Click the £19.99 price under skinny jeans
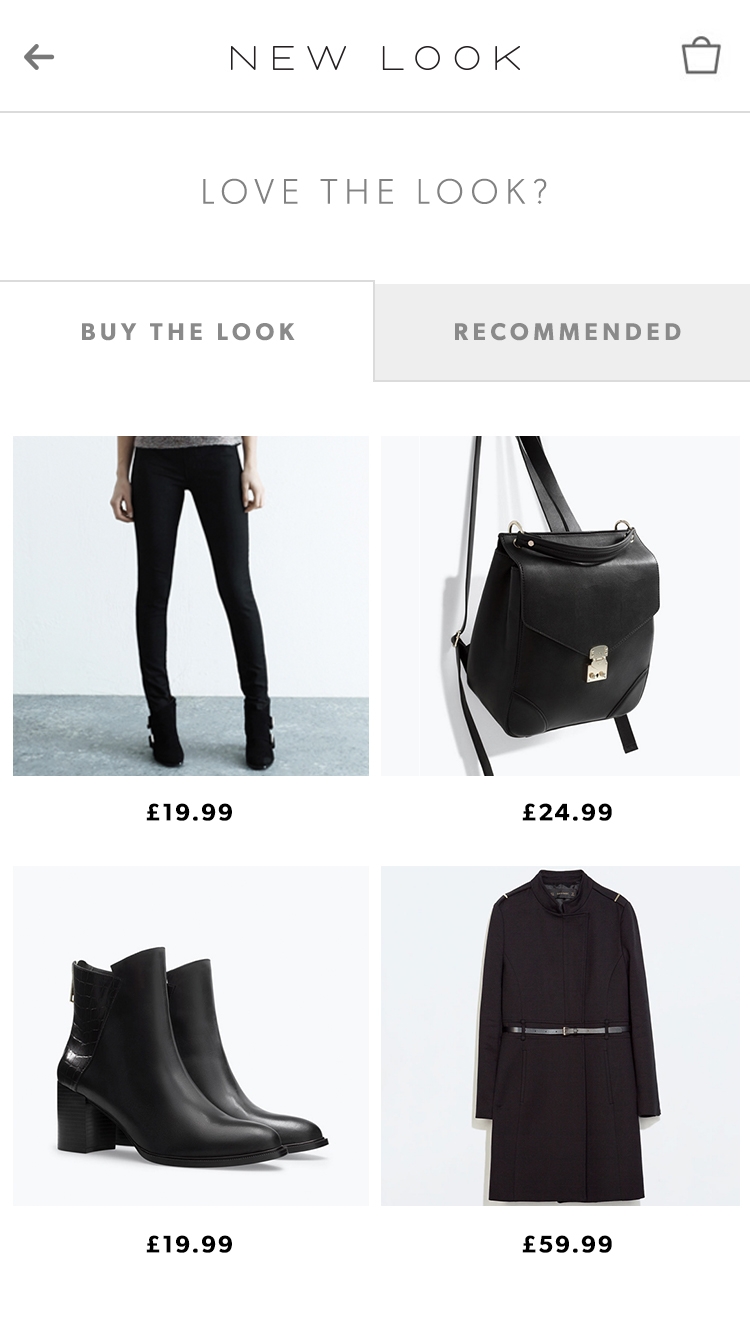The height and width of the screenshot is (1334, 750). [x=190, y=813]
